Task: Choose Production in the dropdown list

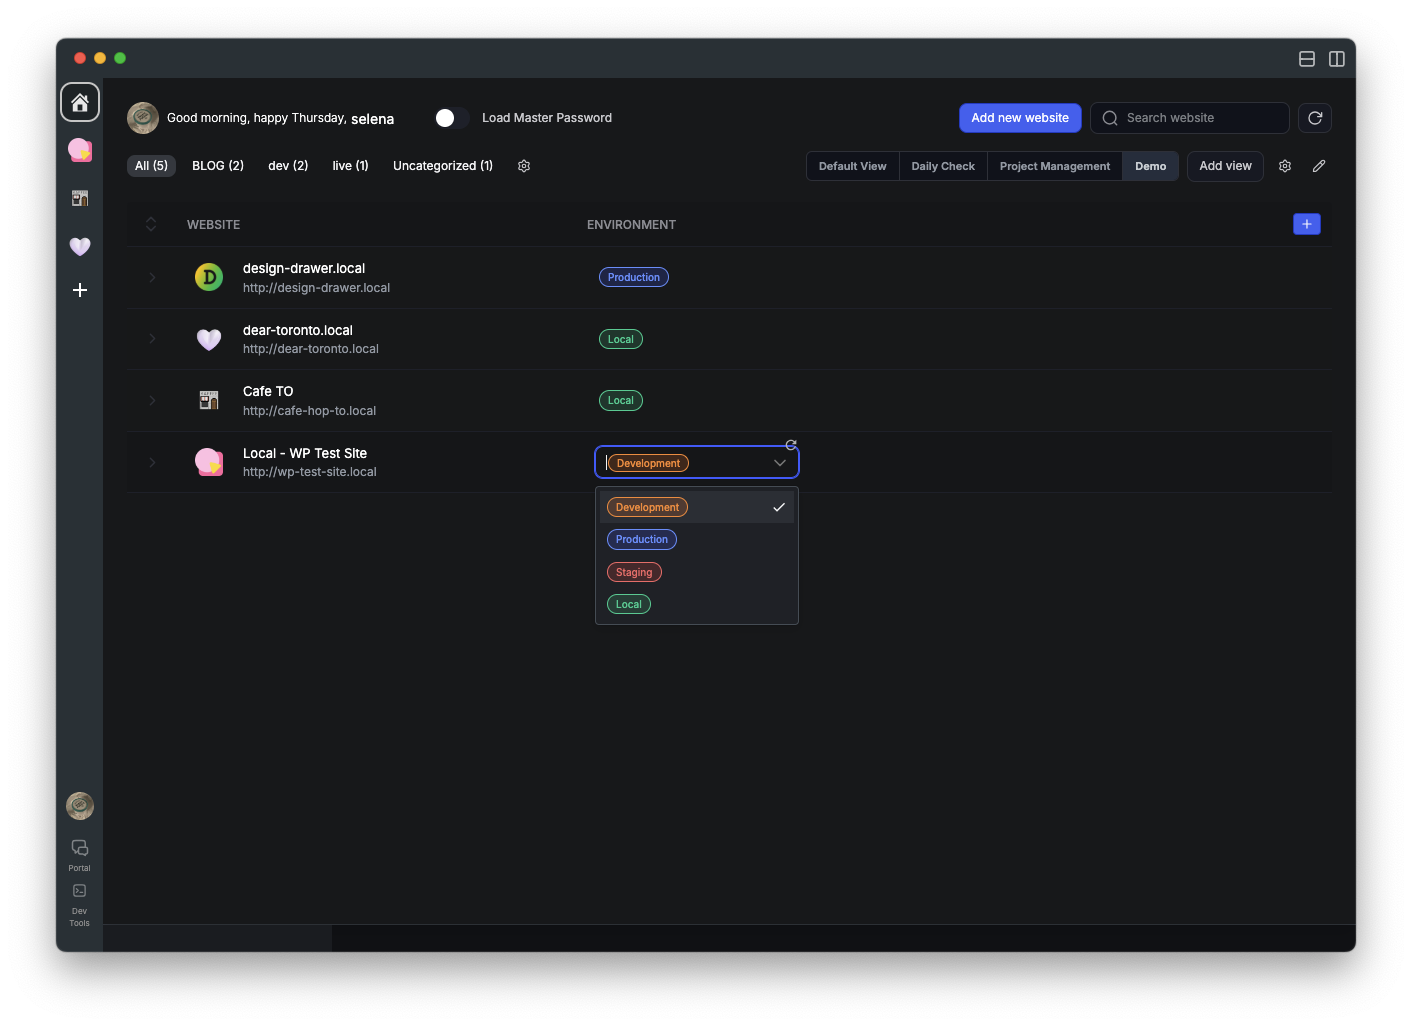Action: (642, 539)
